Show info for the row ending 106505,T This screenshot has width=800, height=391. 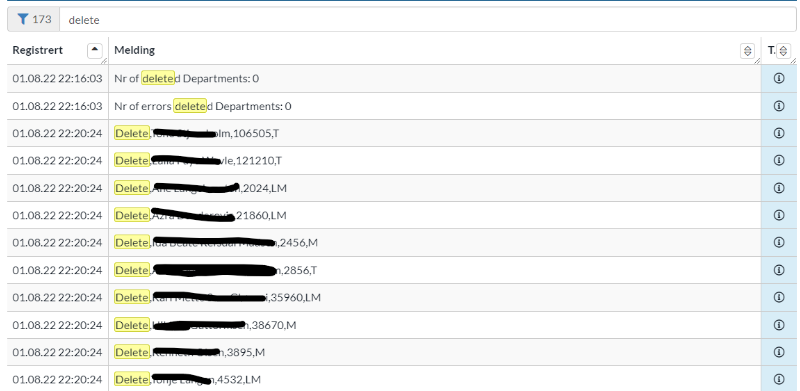pyautogui.click(x=779, y=133)
